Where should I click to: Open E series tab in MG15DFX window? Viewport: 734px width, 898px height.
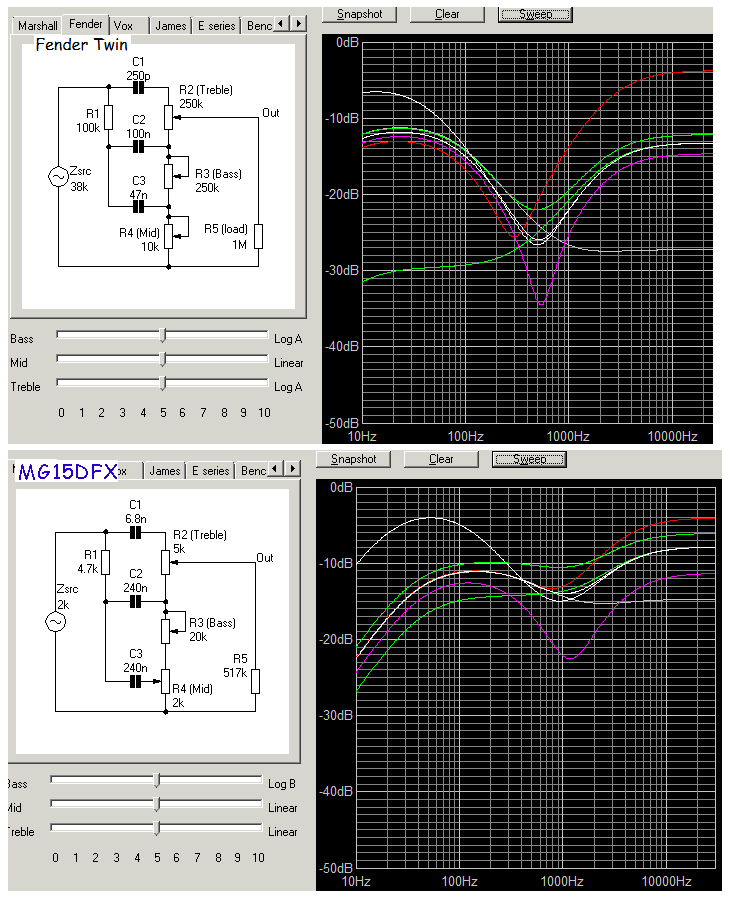click(210, 471)
